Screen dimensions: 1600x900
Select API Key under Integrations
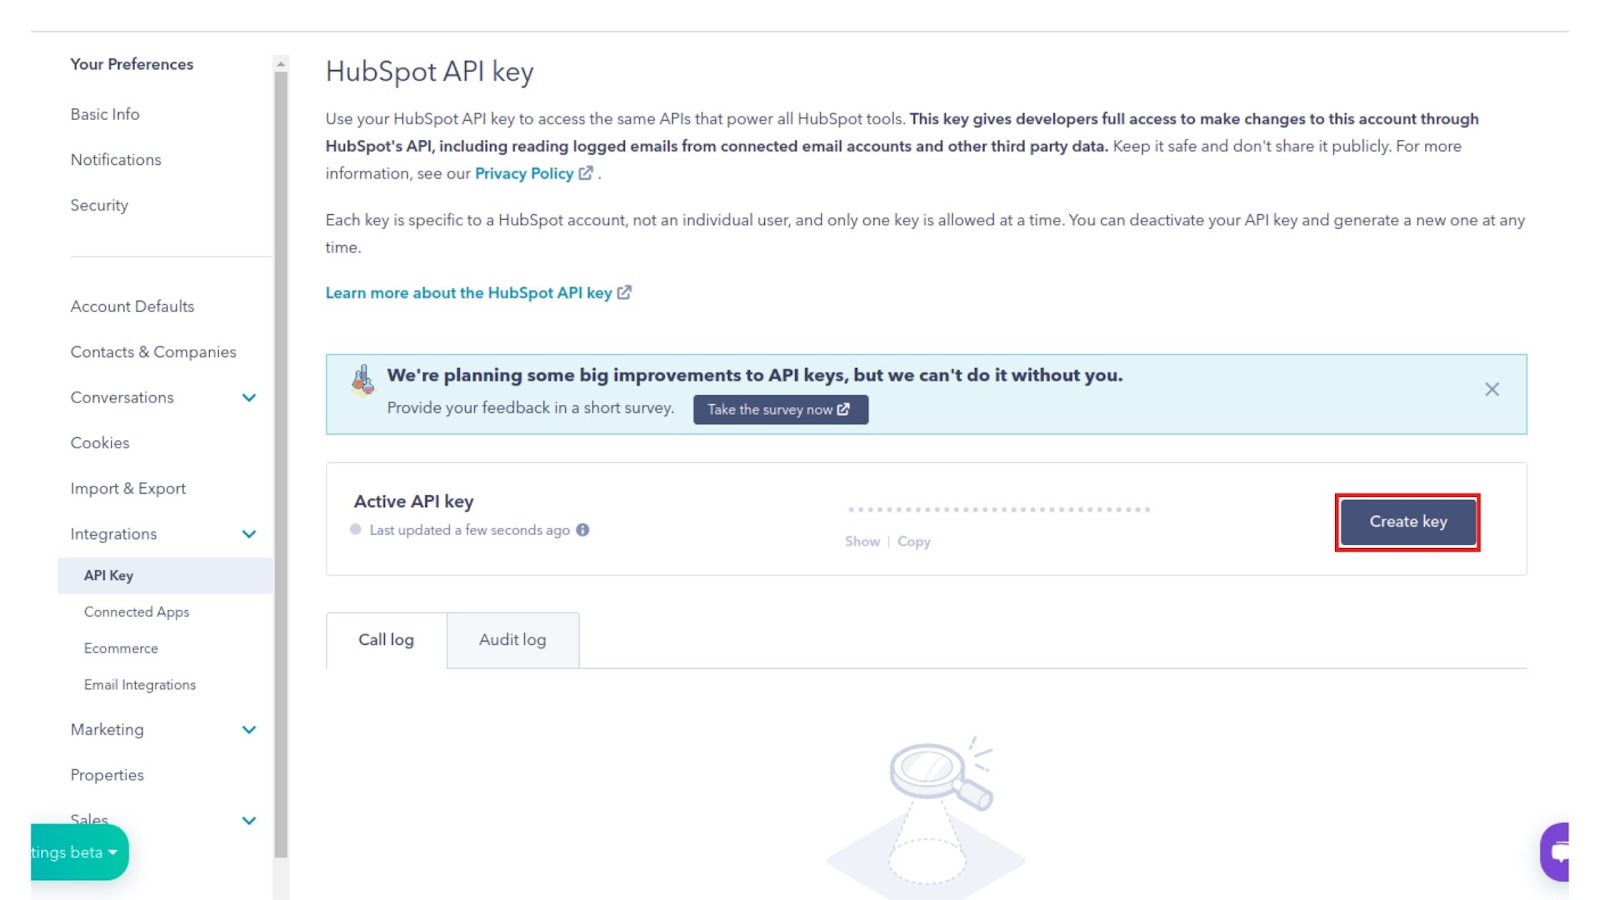[165, 576]
